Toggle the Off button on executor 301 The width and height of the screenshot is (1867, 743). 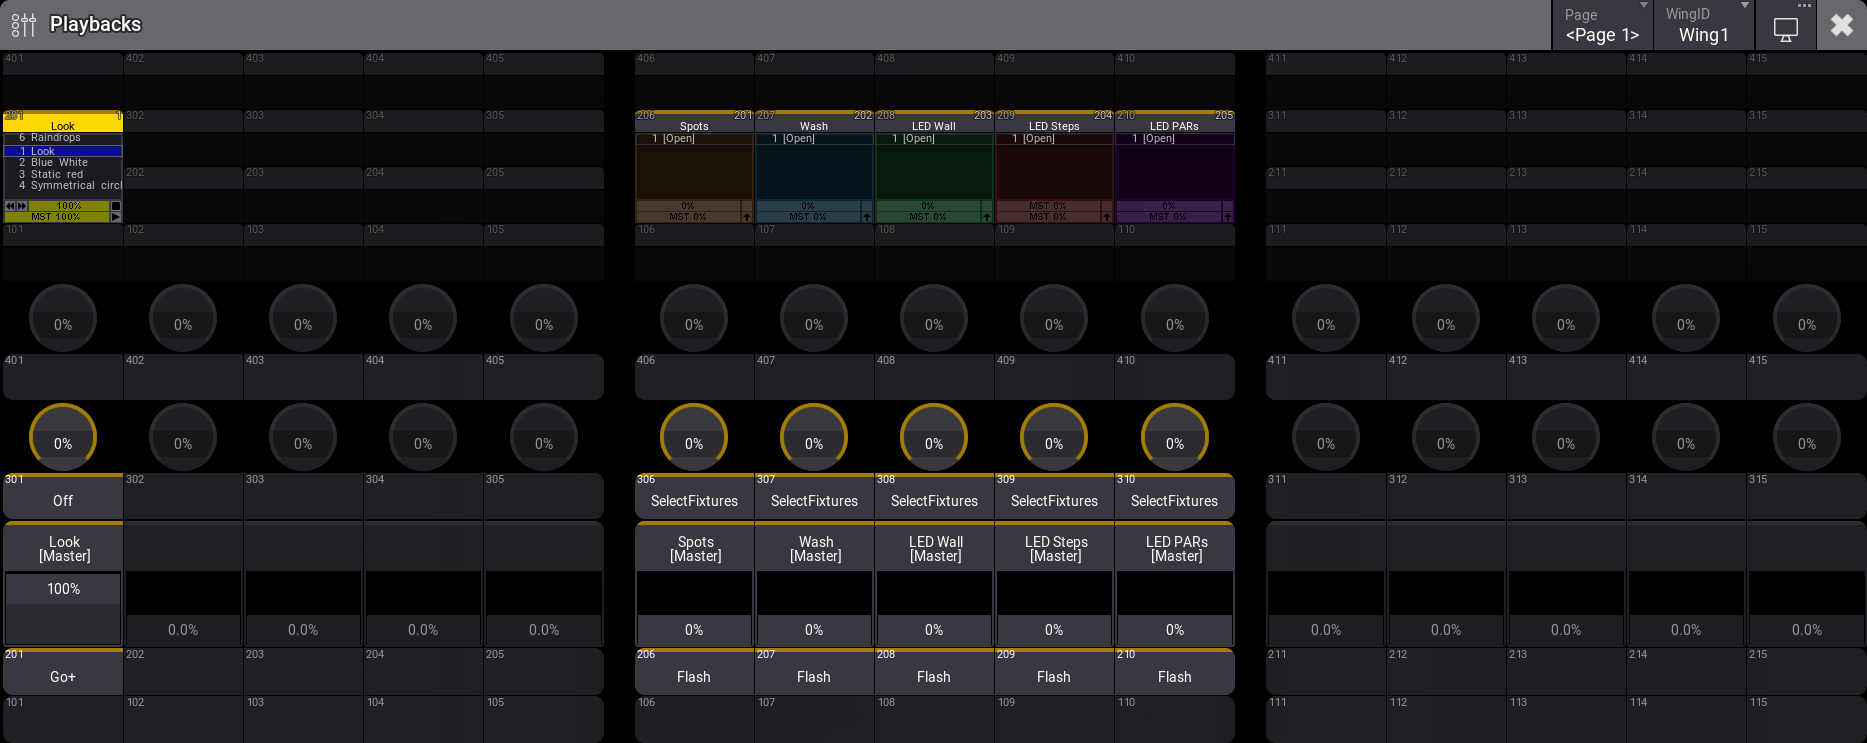click(63, 497)
